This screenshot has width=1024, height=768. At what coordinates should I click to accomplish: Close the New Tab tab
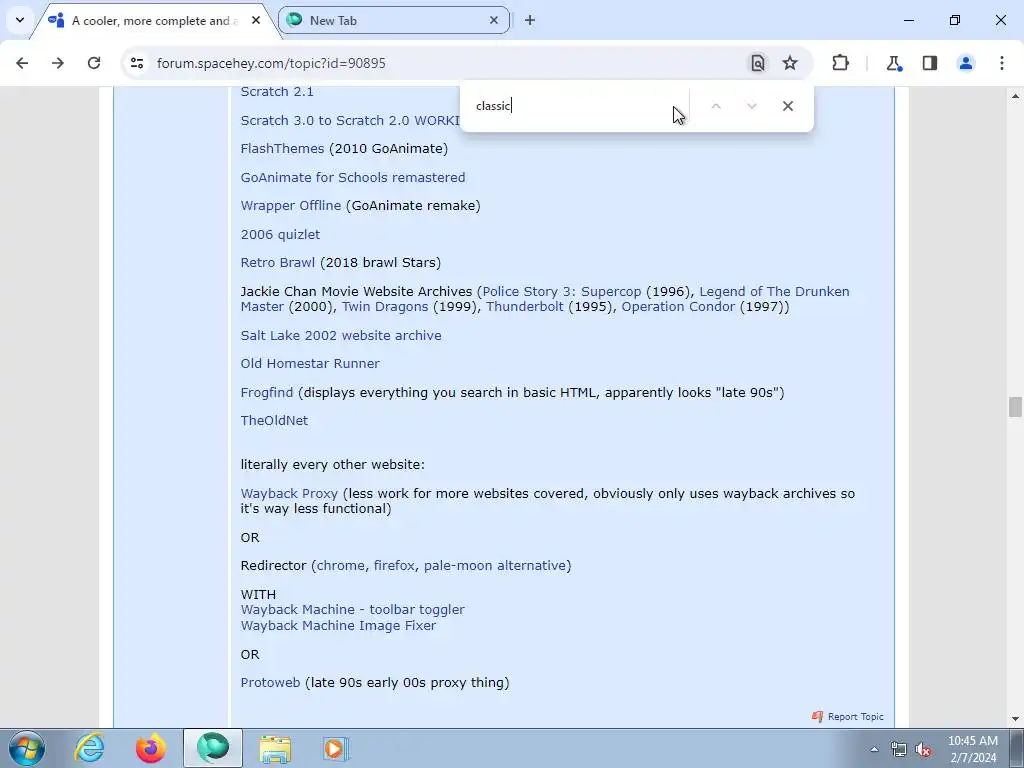[494, 20]
